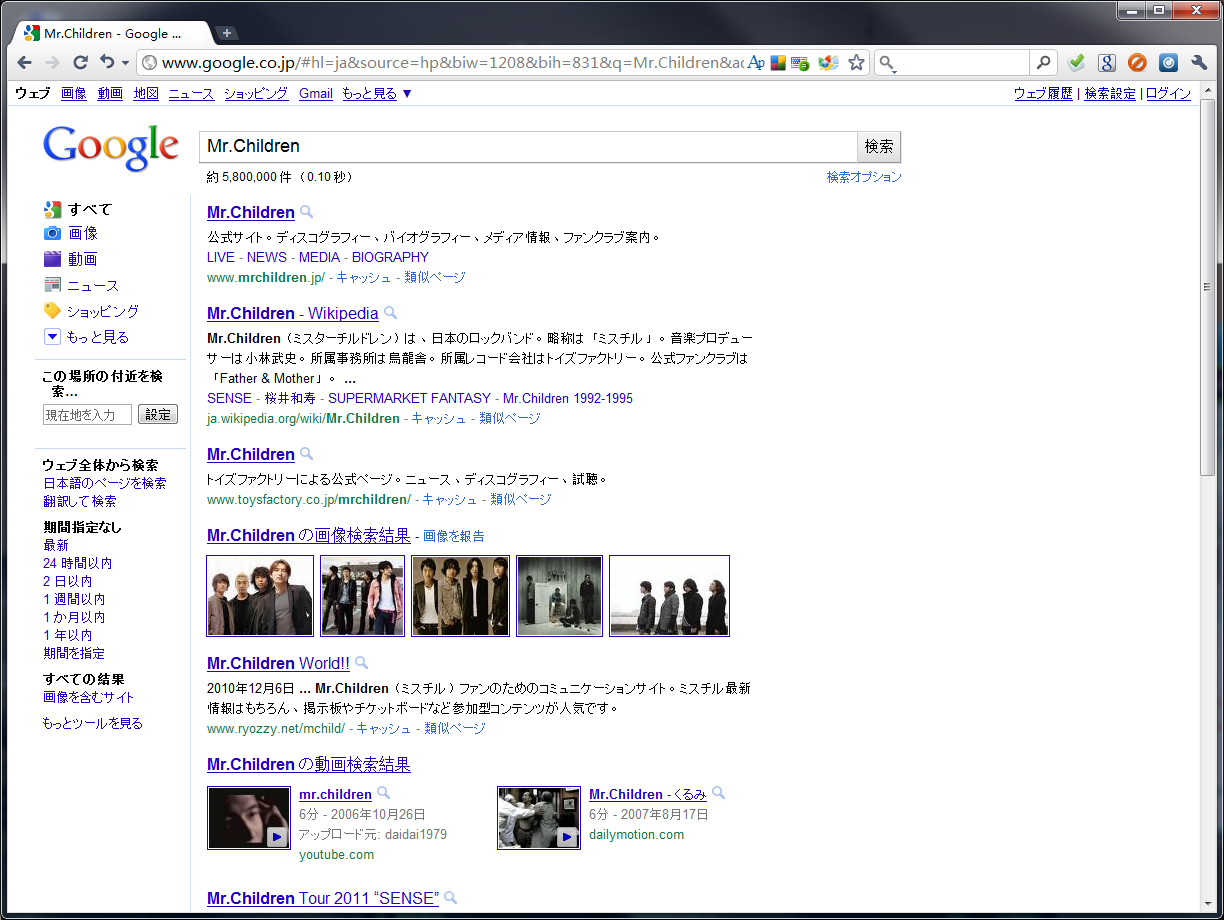Click the preview magnifier next to Mr.Children World!!
Image resolution: width=1224 pixels, height=920 pixels.
pos(362,663)
